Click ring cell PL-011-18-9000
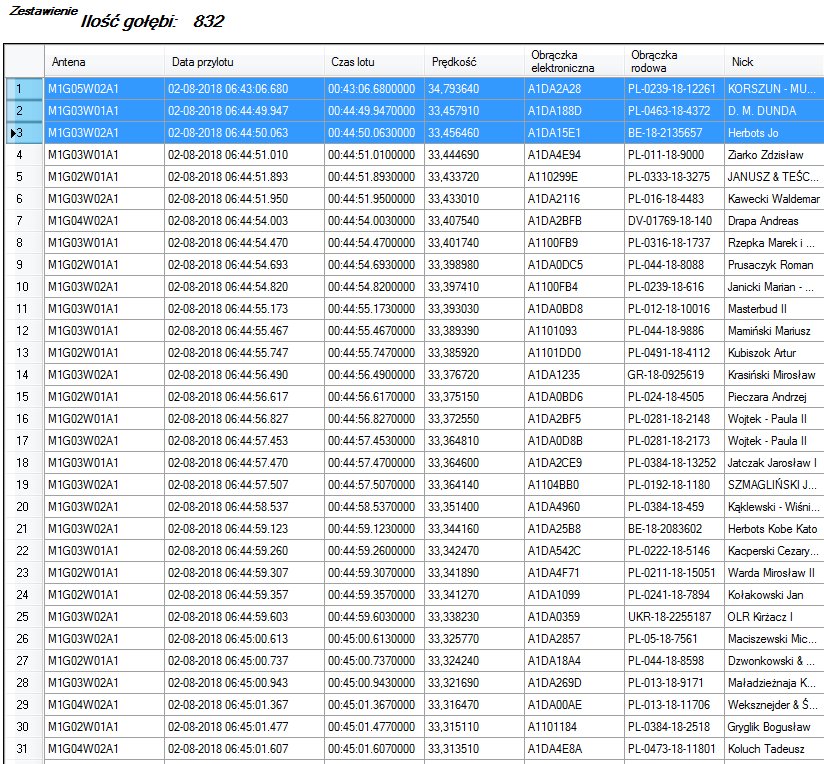Viewport: 824px width, 764px height. (x=674, y=155)
